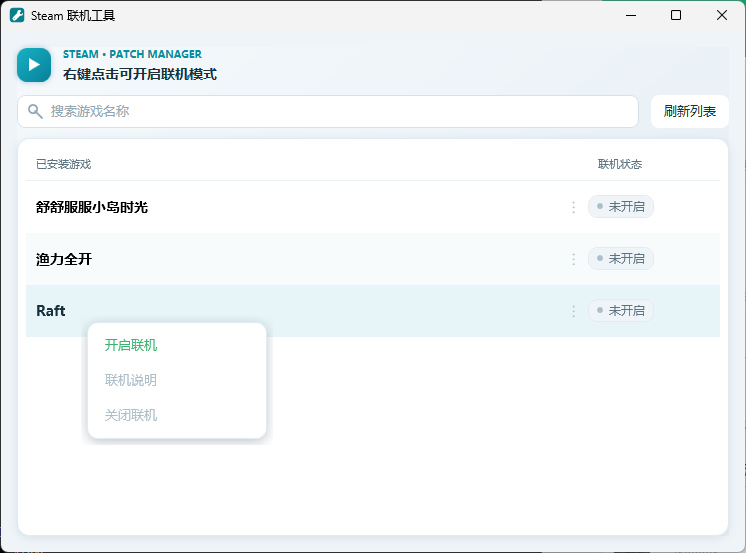Click 未开启 status badge for 舒舒服服小岛时光

pyautogui.click(x=620, y=207)
